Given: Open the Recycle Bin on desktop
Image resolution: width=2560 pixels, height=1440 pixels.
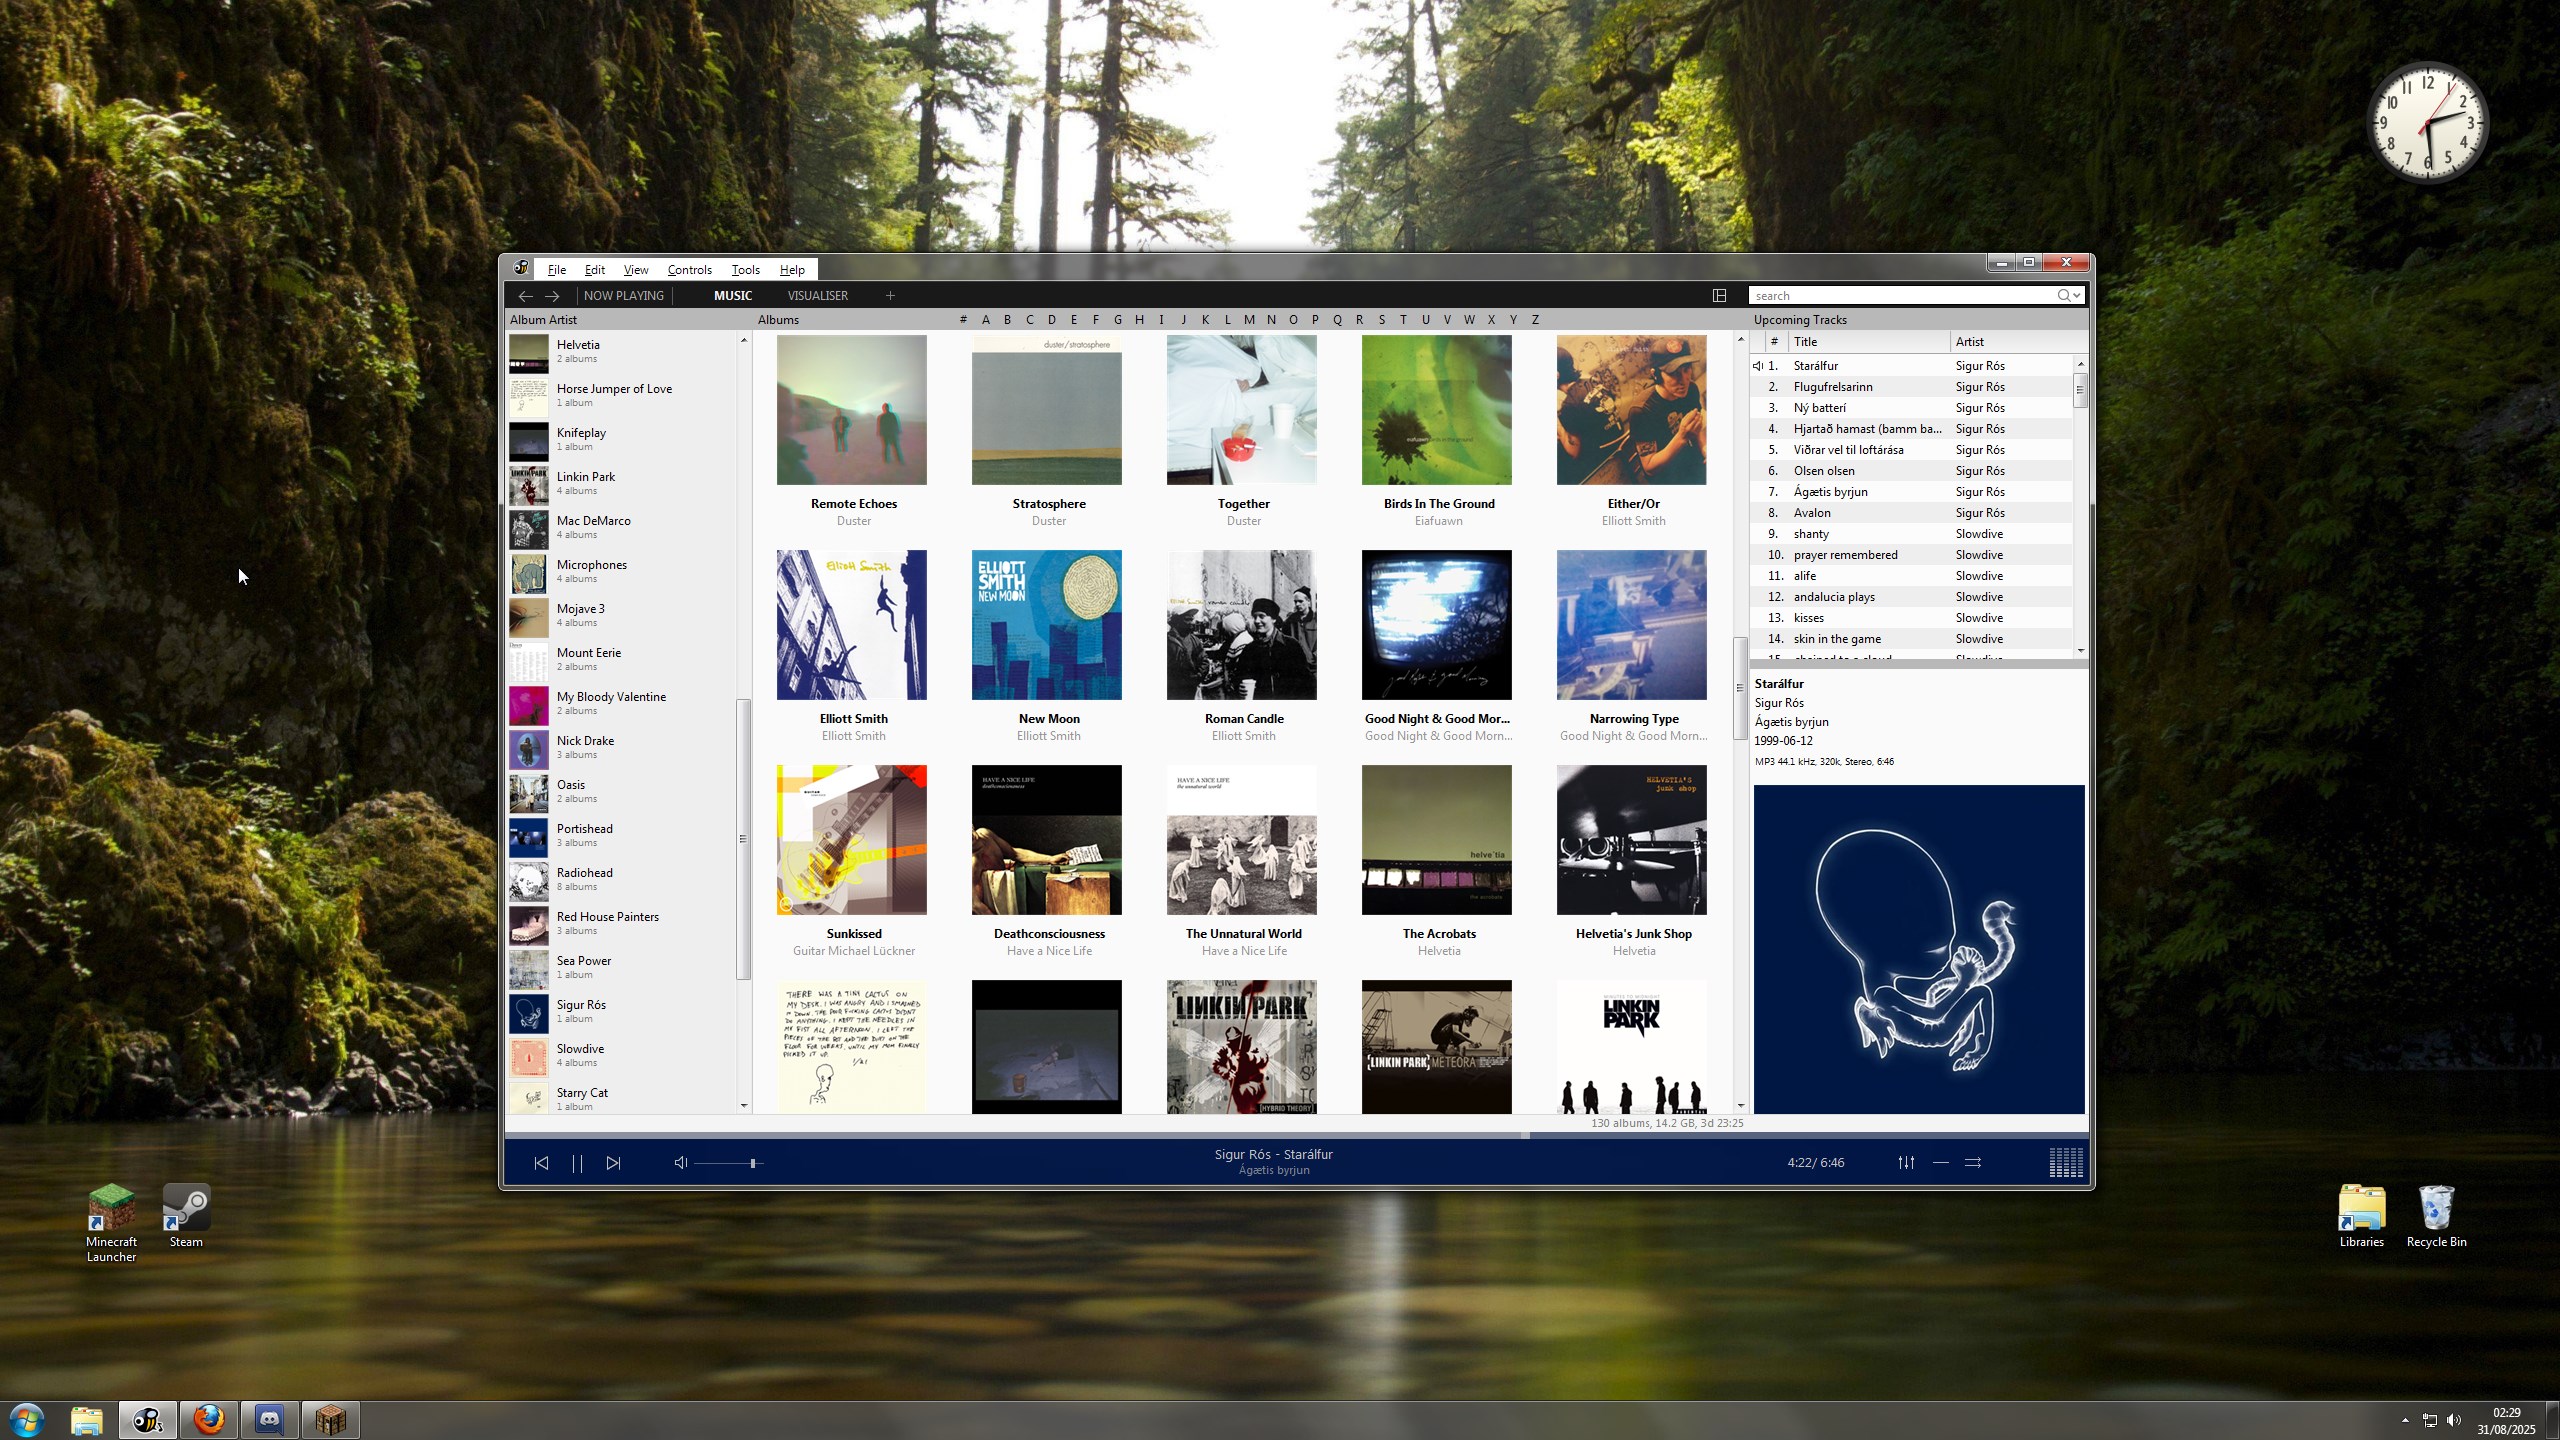Looking at the screenshot, I should tap(2436, 1215).
